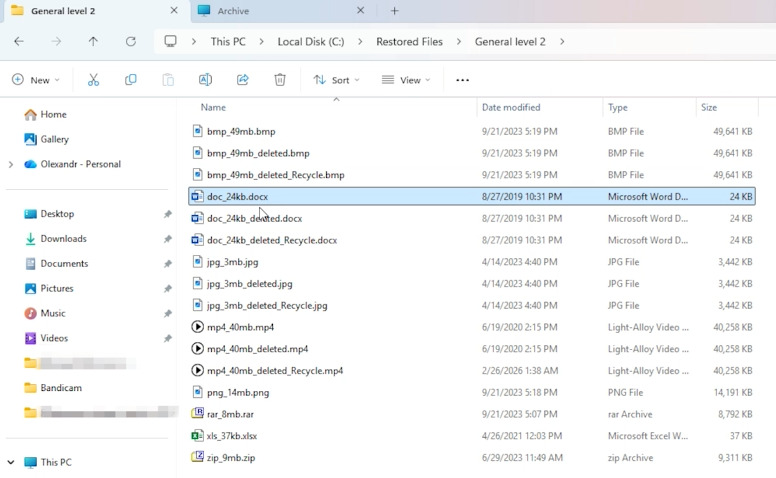Viewport: 776px width, 478px height.
Task: Close the General level 2 tab
Action: pyautogui.click(x=174, y=10)
